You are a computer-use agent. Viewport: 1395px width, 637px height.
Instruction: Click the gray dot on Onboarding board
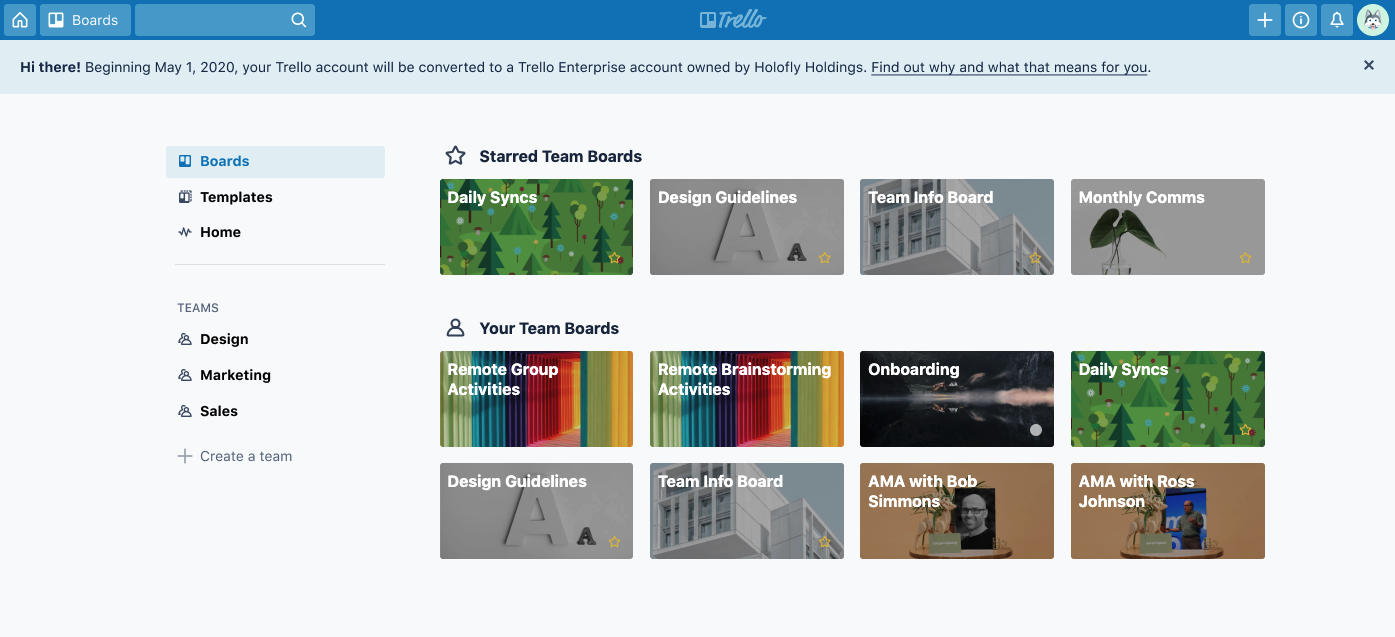(1036, 430)
